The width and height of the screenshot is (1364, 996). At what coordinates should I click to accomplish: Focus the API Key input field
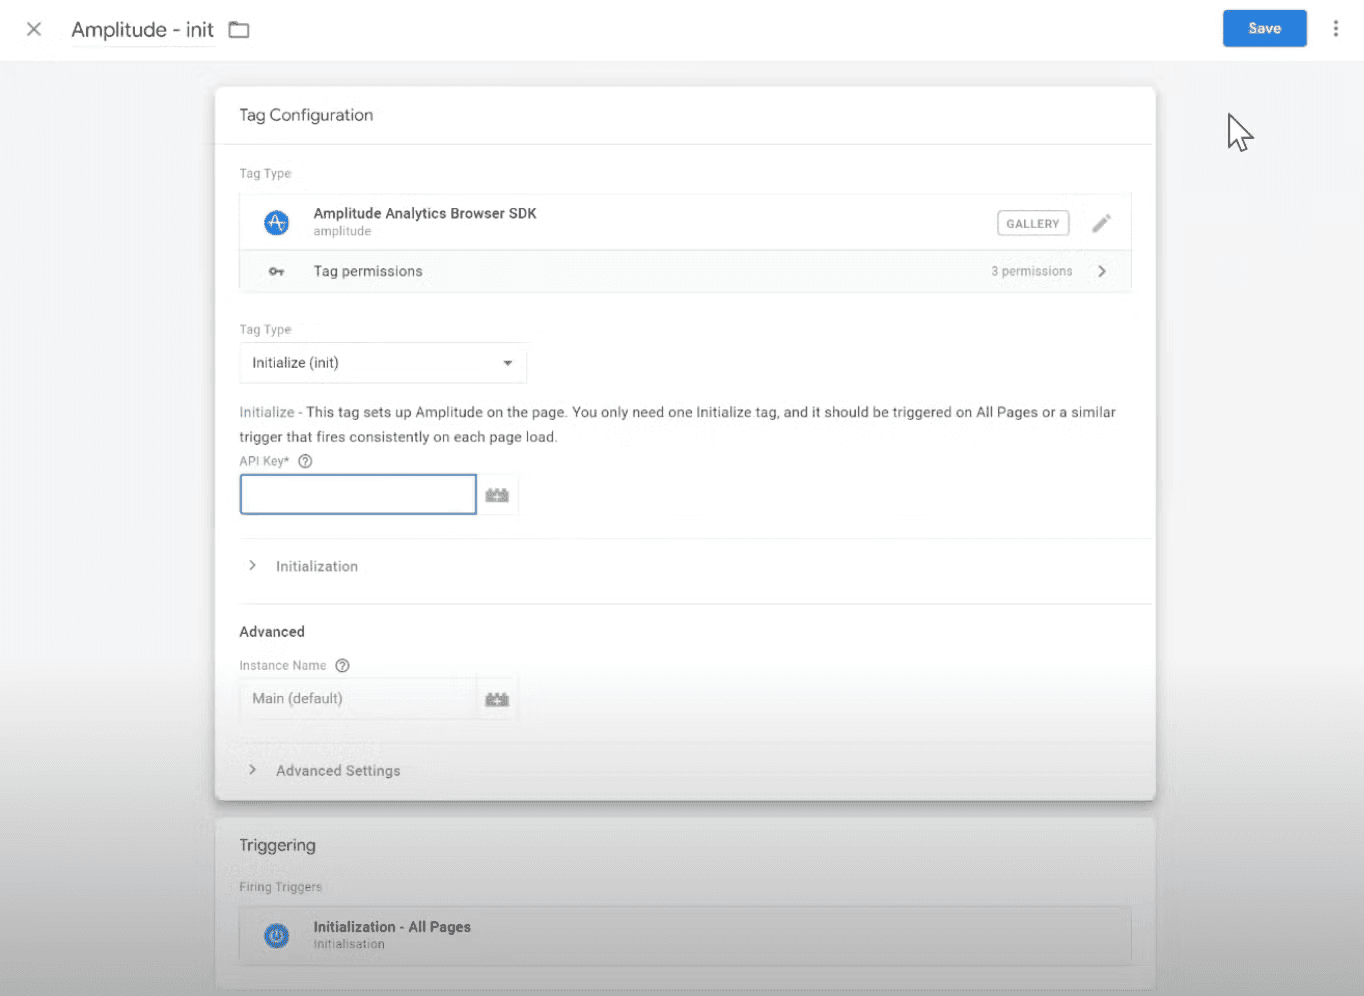point(358,494)
